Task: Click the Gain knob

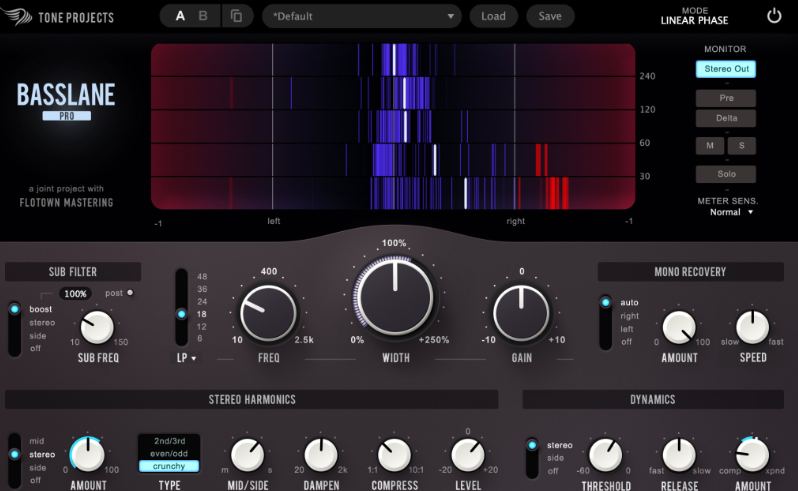Action: [521, 313]
